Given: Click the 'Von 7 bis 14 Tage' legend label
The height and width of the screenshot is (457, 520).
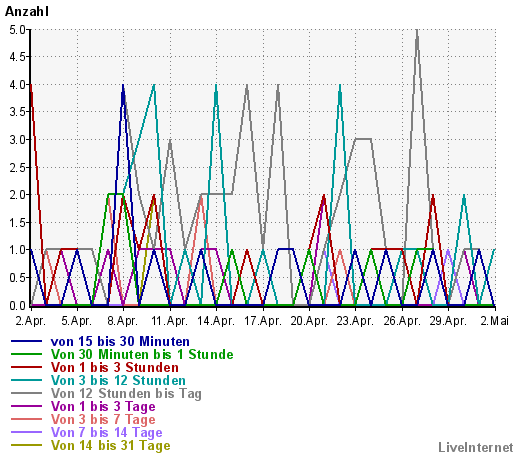Looking at the screenshot, I should click(x=106, y=432).
